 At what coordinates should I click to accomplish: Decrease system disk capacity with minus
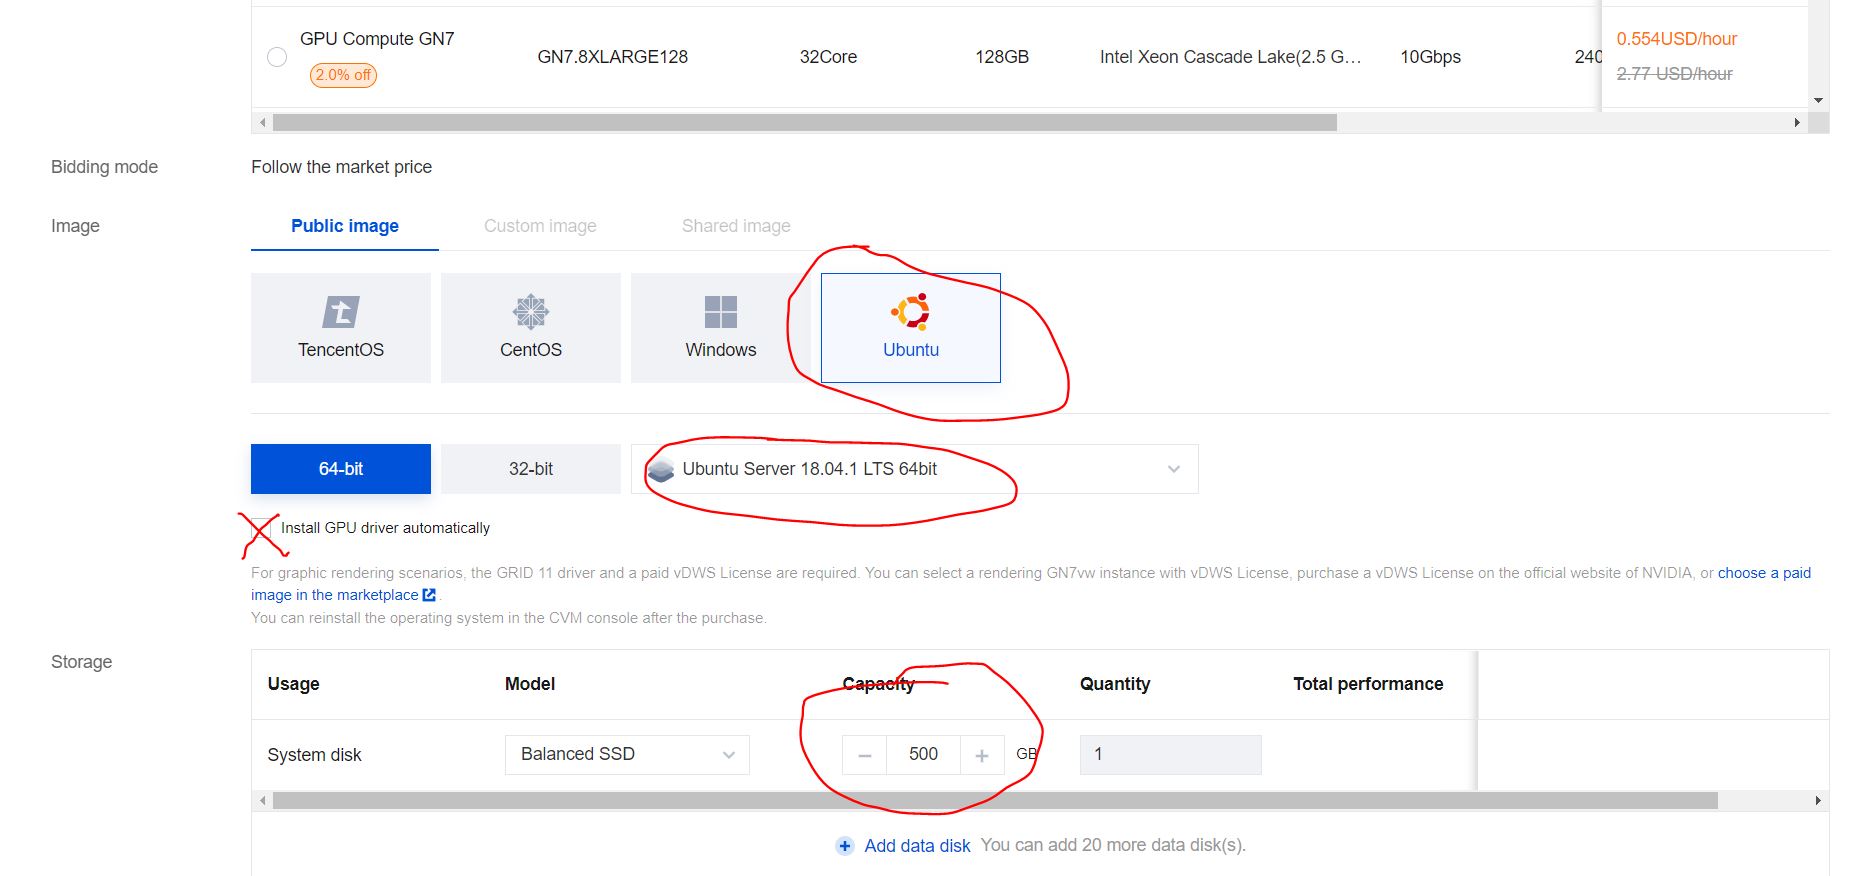(865, 756)
